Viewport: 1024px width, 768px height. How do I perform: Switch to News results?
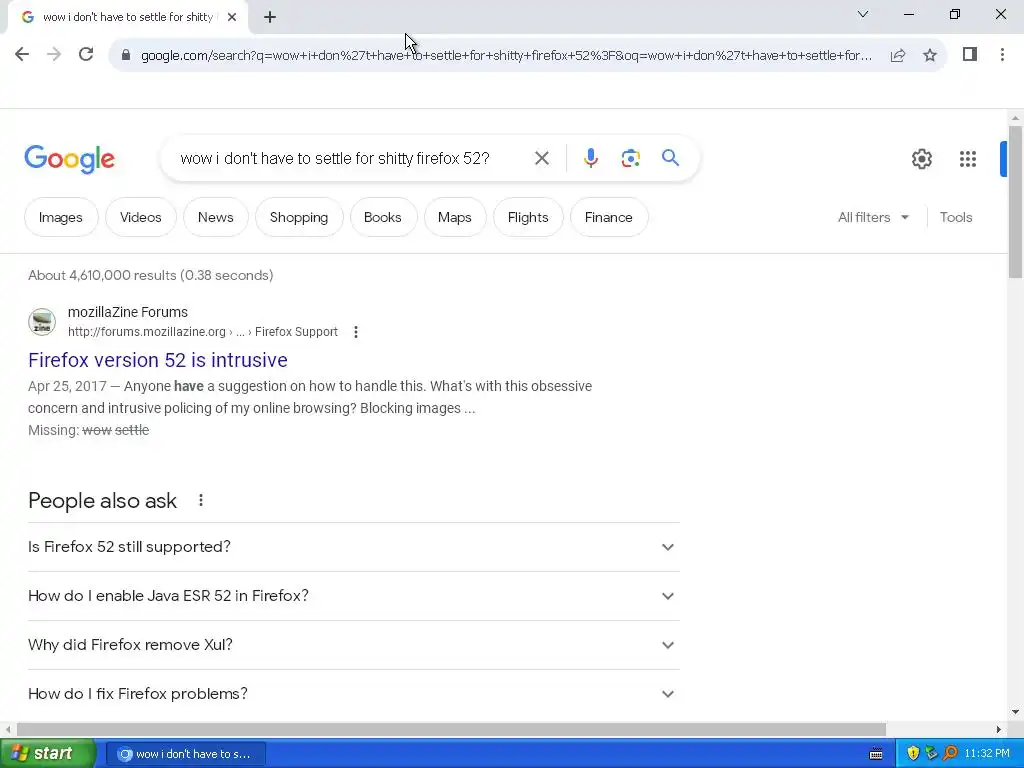[216, 217]
